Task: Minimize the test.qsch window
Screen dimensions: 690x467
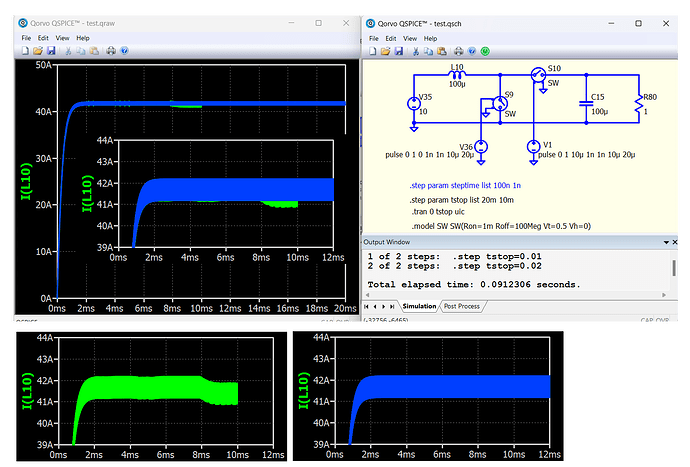Action: [611, 23]
